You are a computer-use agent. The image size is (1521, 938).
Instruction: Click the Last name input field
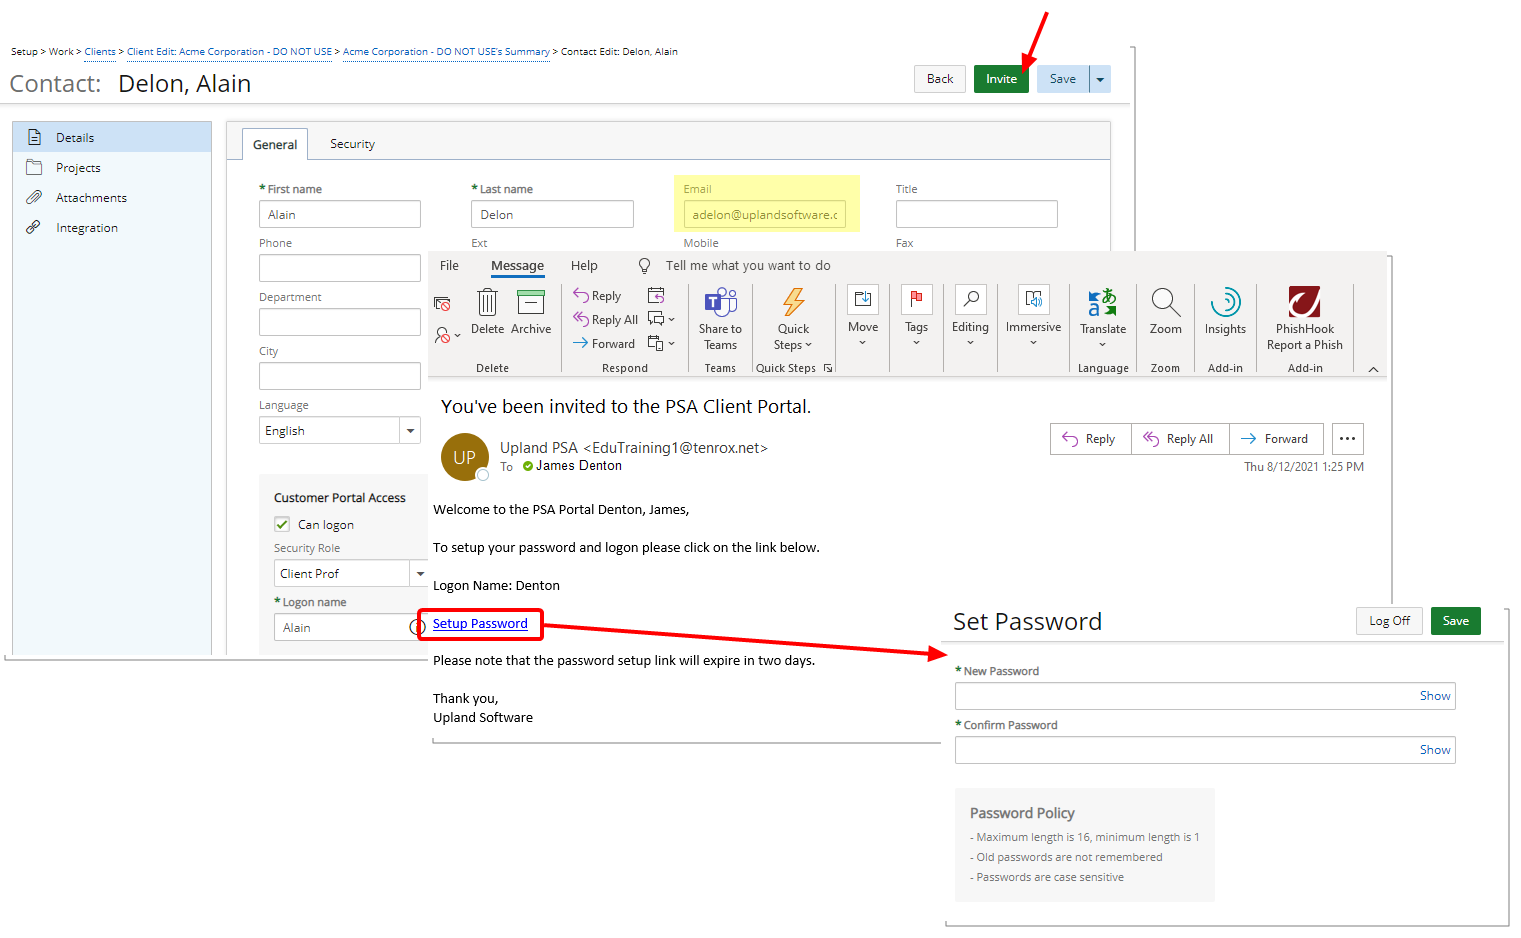(552, 214)
